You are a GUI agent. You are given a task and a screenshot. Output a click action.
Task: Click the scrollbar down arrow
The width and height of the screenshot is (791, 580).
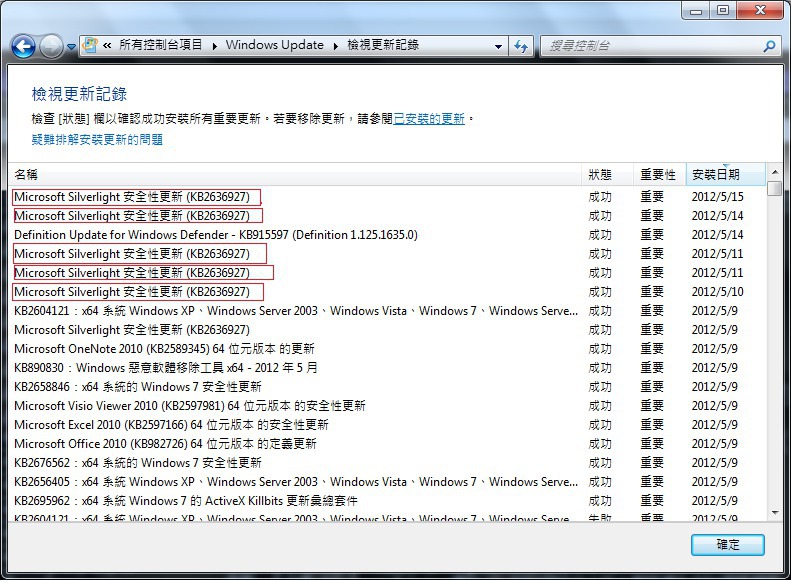point(774,513)
